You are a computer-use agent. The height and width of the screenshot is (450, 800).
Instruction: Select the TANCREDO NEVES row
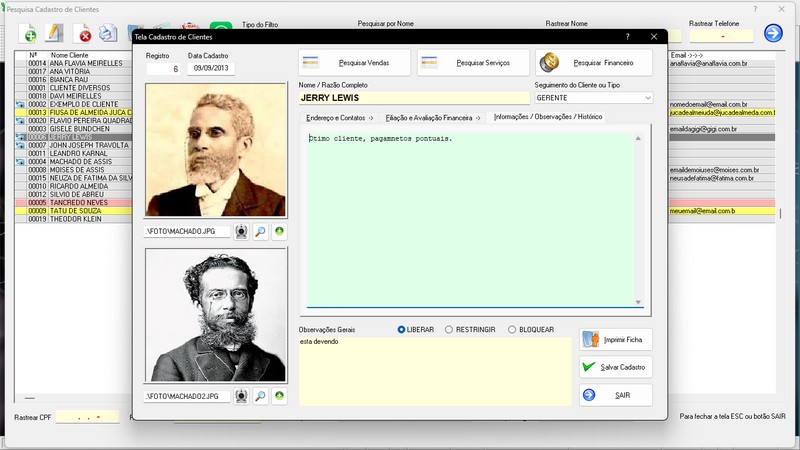(x=74, y=203)
